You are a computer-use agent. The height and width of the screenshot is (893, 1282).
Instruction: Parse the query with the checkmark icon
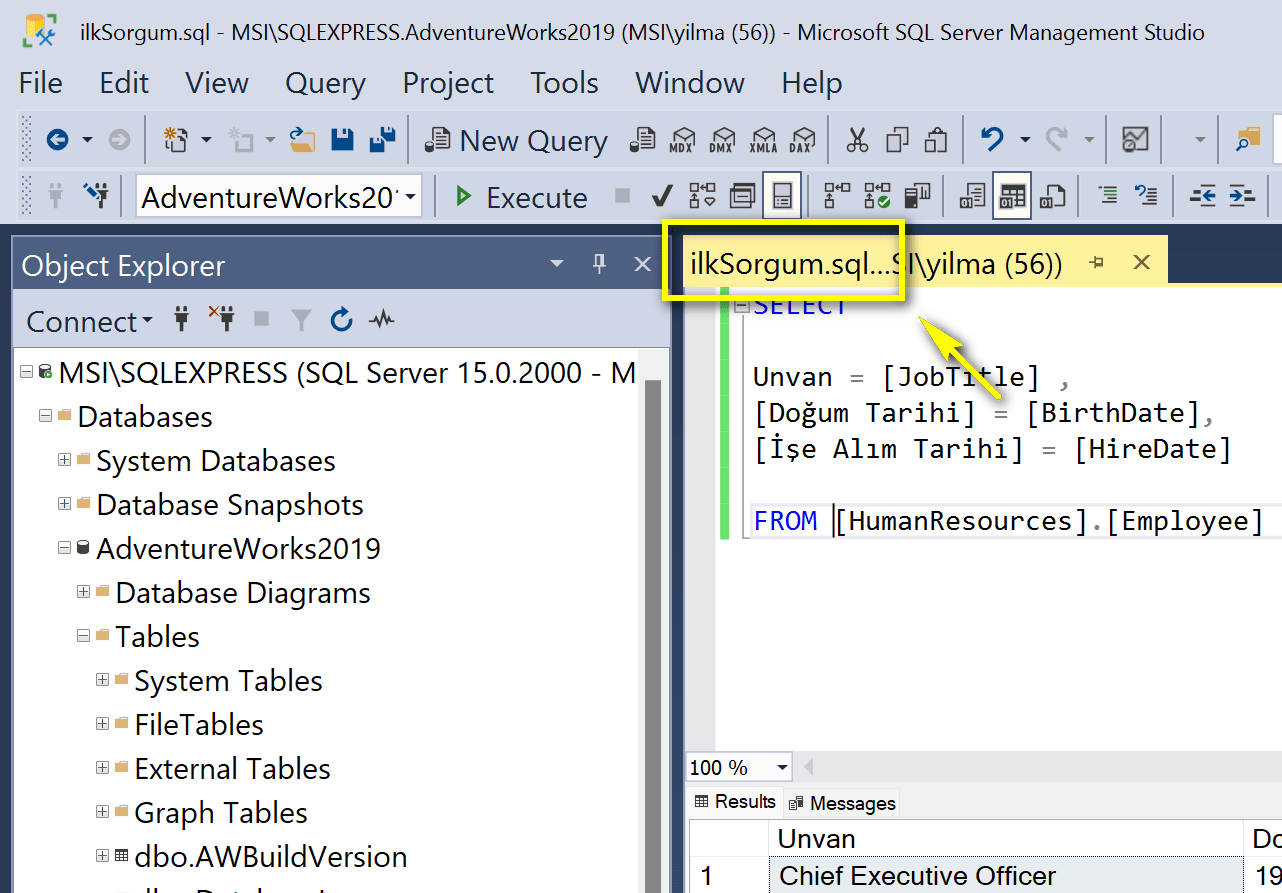[661, 196]
